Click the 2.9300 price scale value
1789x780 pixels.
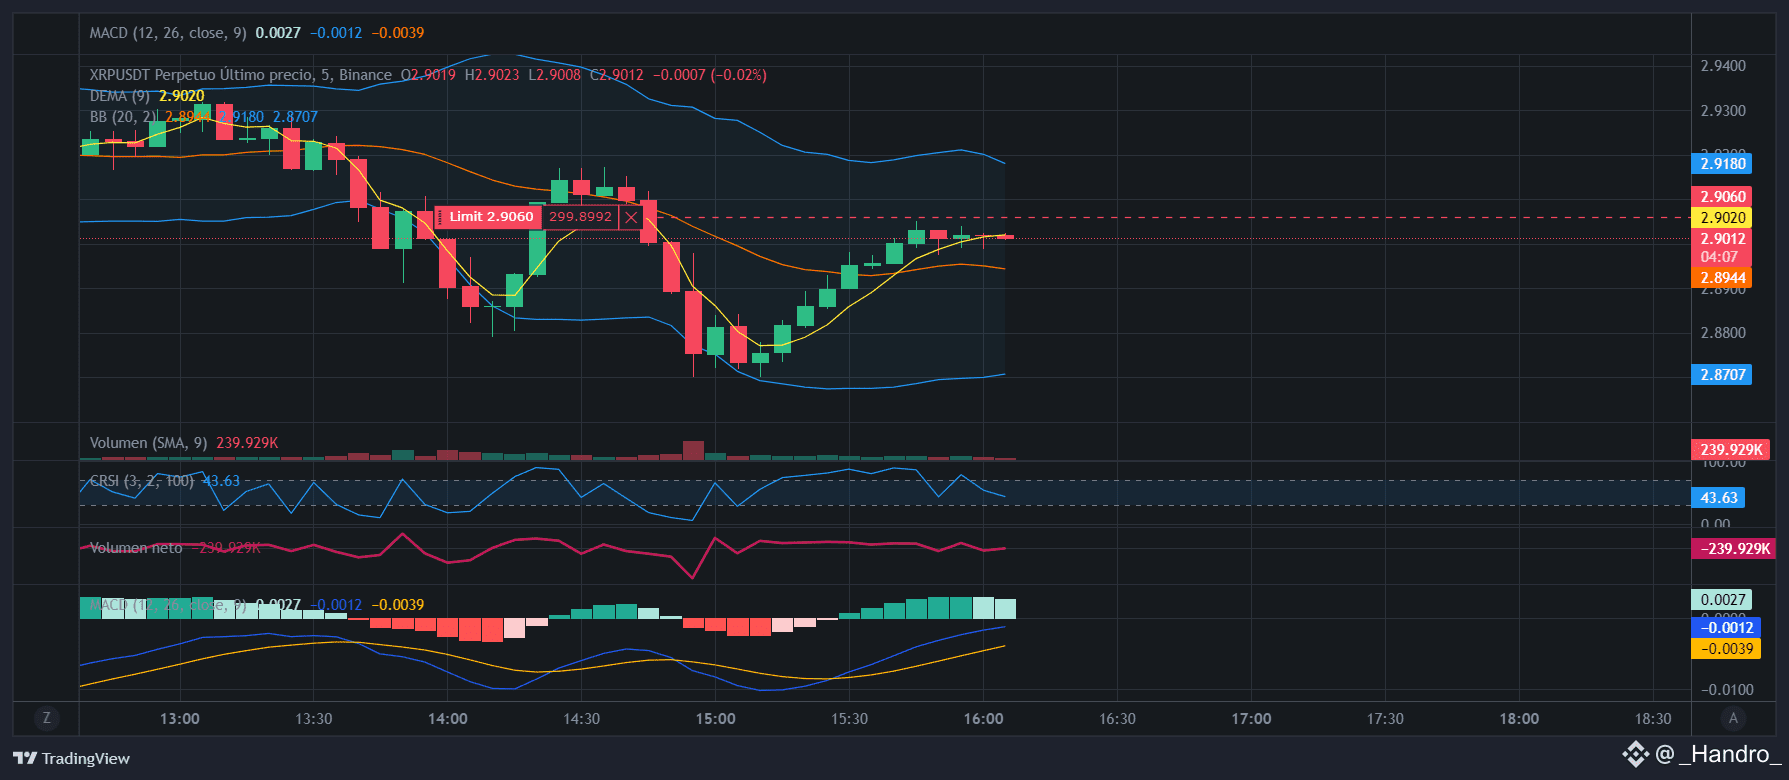1723,111
